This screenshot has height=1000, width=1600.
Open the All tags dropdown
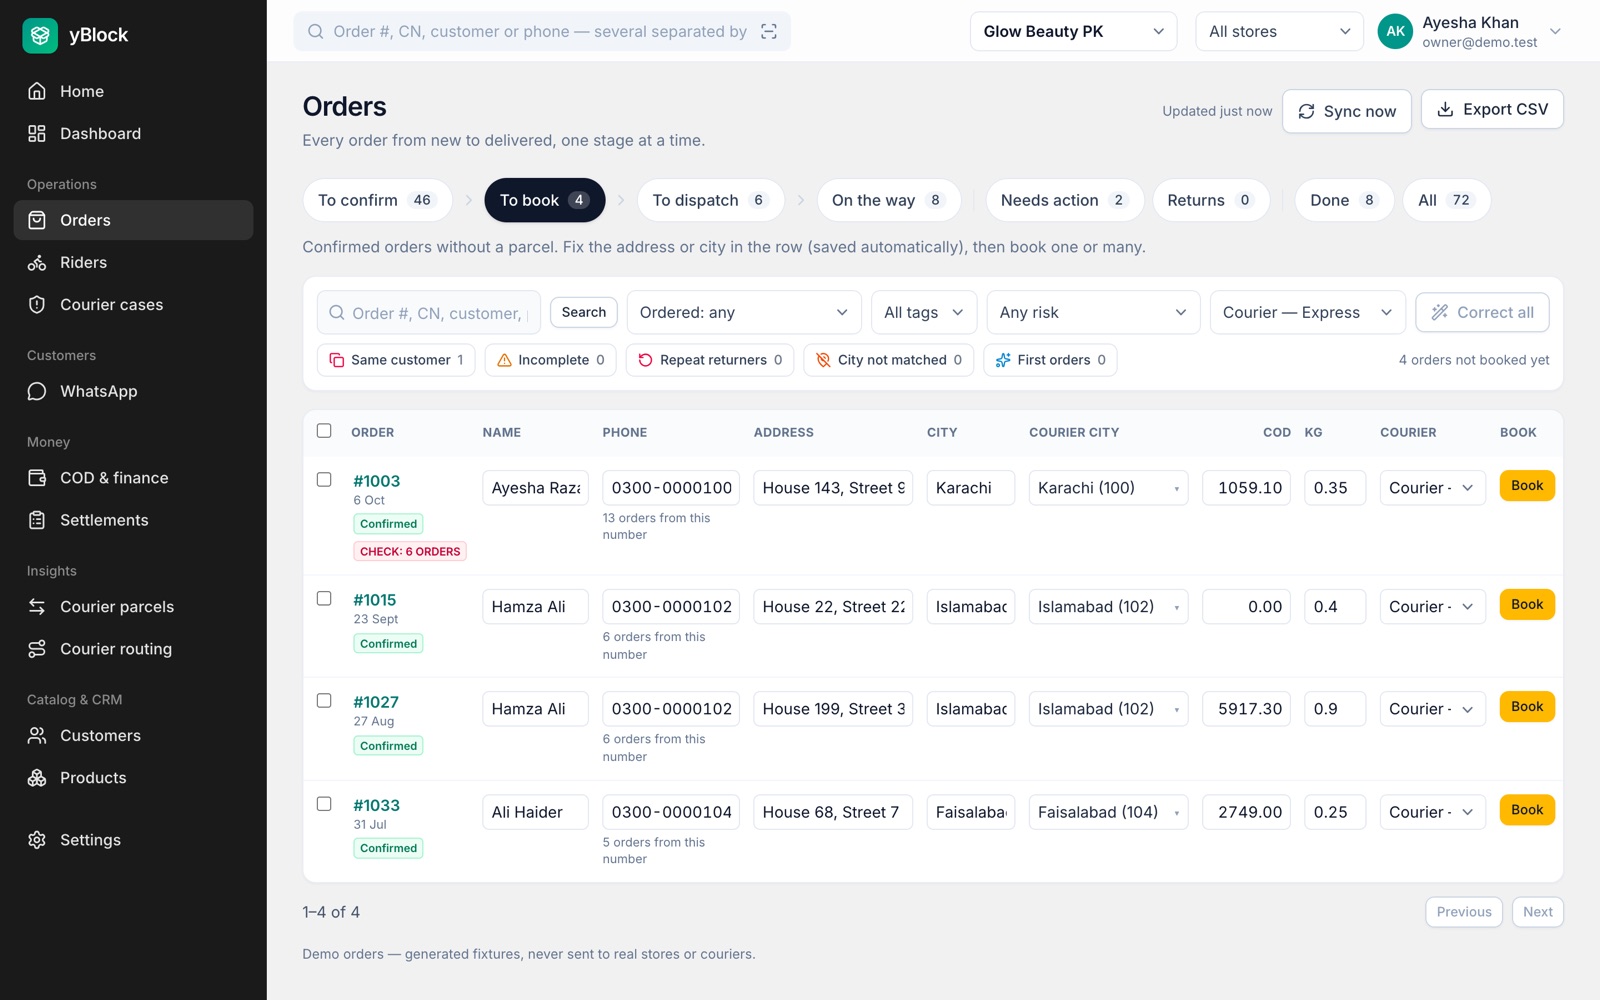[924, 312]
